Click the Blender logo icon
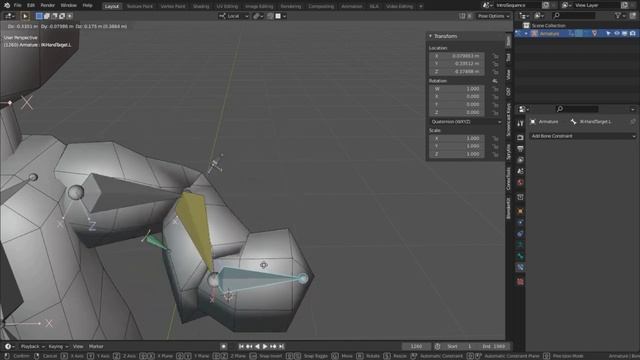This screenshot has height=360, width=640. point(7,5)
